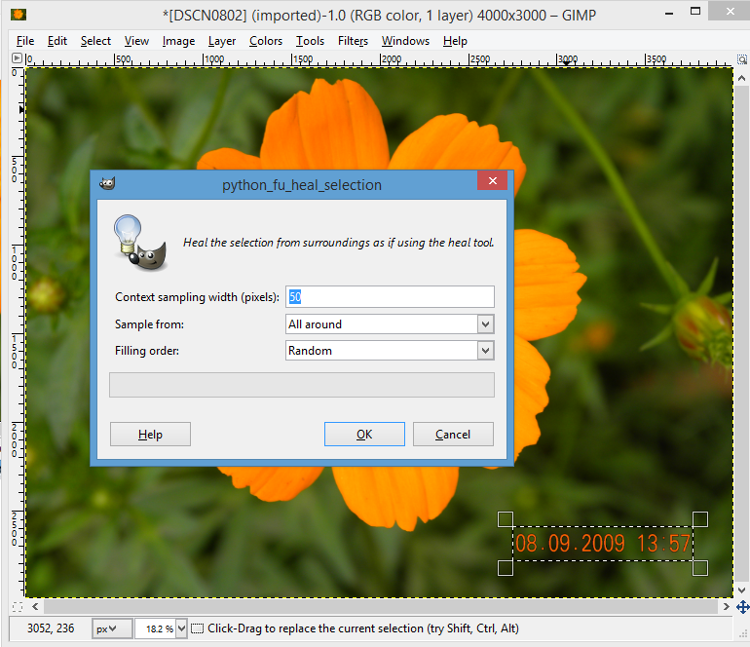The image size is (750, 647).
Task: Click the image menu arrow at ruler corner
Action: tap(17, 59)
